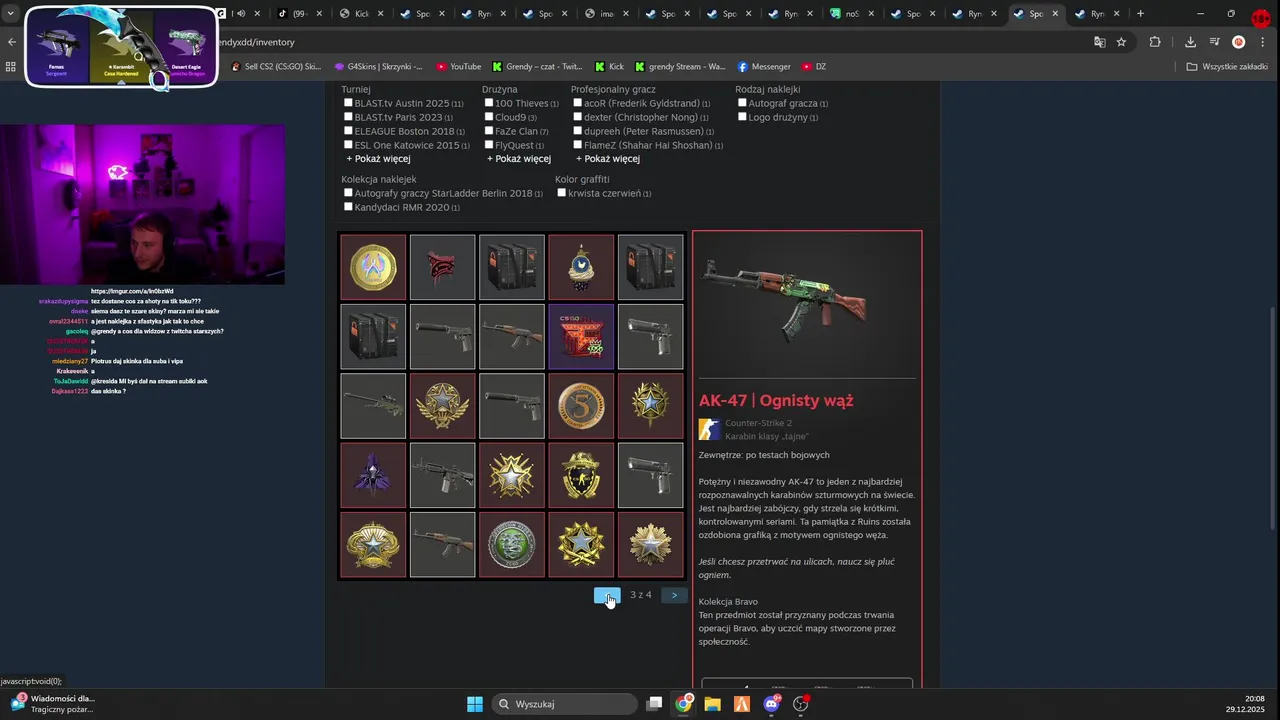
Task: Enable the acoR (Frederik Gyldstrand) filter
Action: pyautogui.click(x=578, y=103)
